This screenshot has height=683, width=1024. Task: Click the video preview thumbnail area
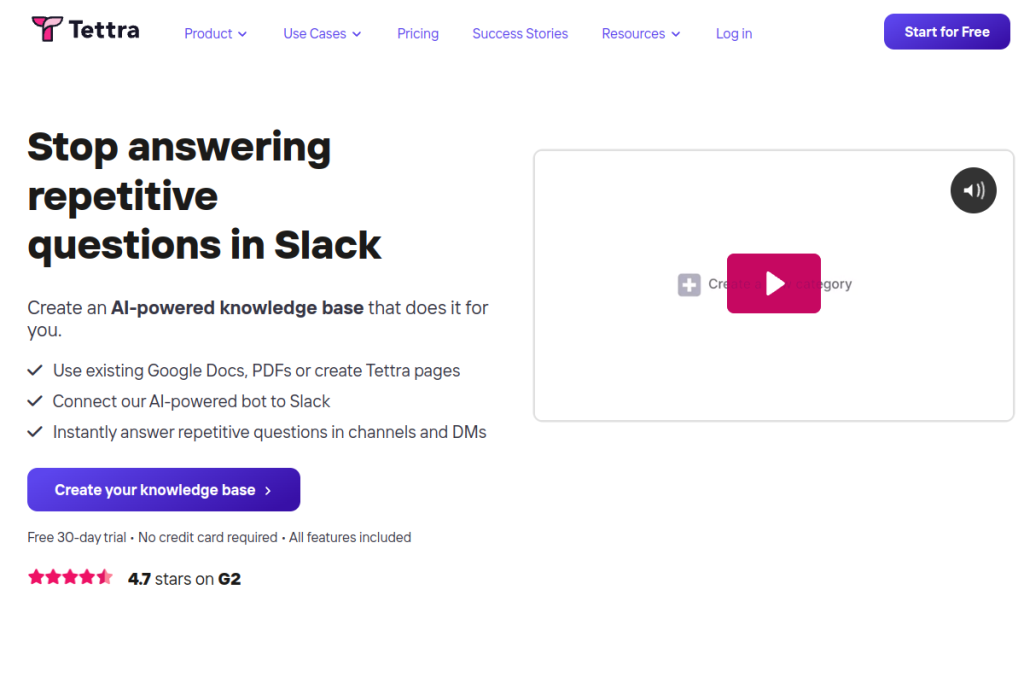point(773,285)
